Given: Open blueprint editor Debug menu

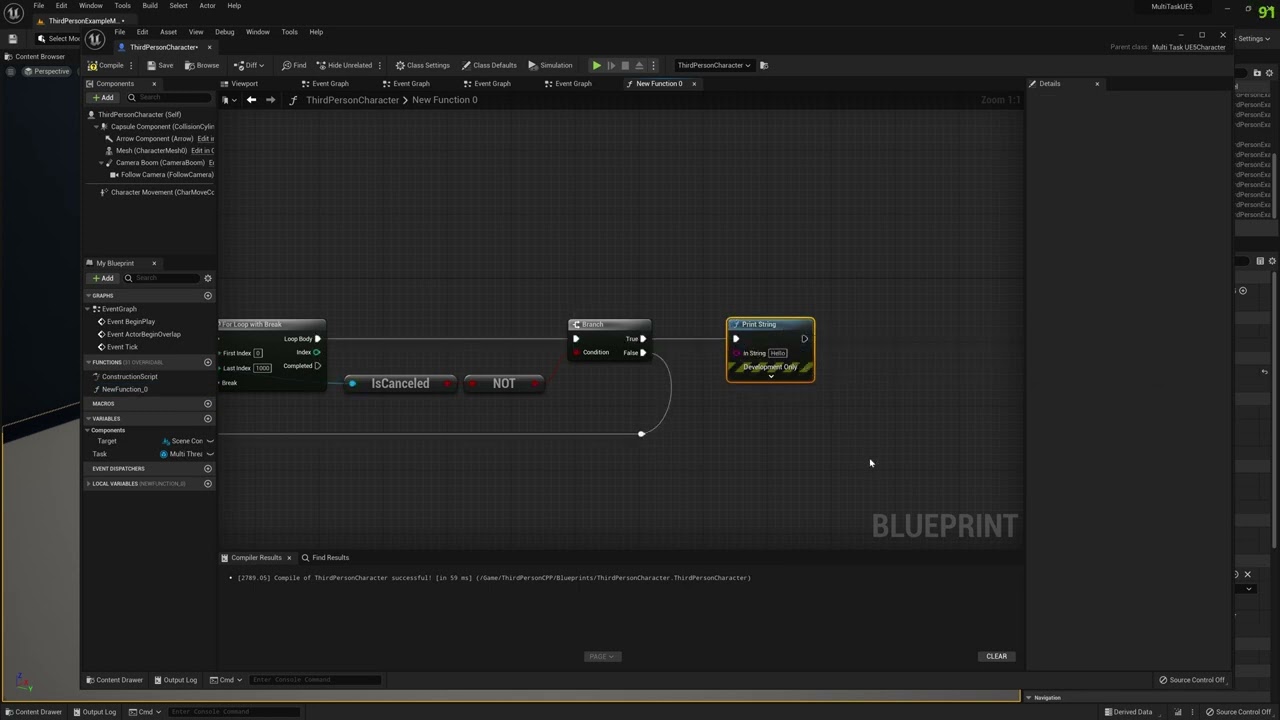Looking at the screenshot, I should coord(224,32).
